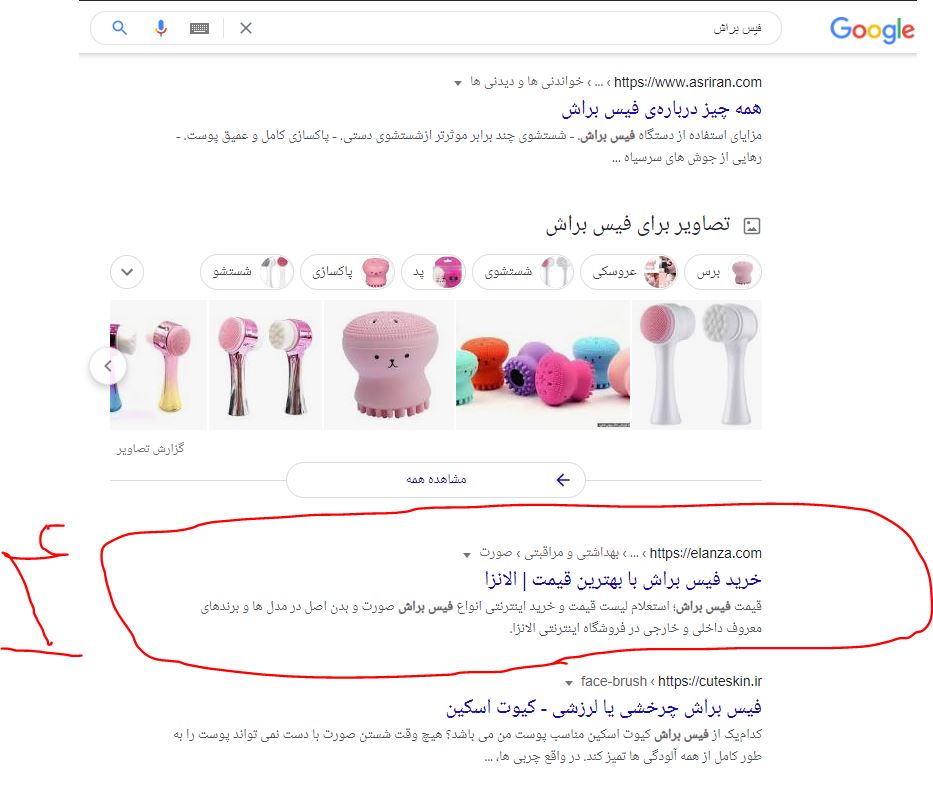933x789 pixels.
Task: Open dropdown arrow beside cuteskin.ir URL
Action: 569,682
